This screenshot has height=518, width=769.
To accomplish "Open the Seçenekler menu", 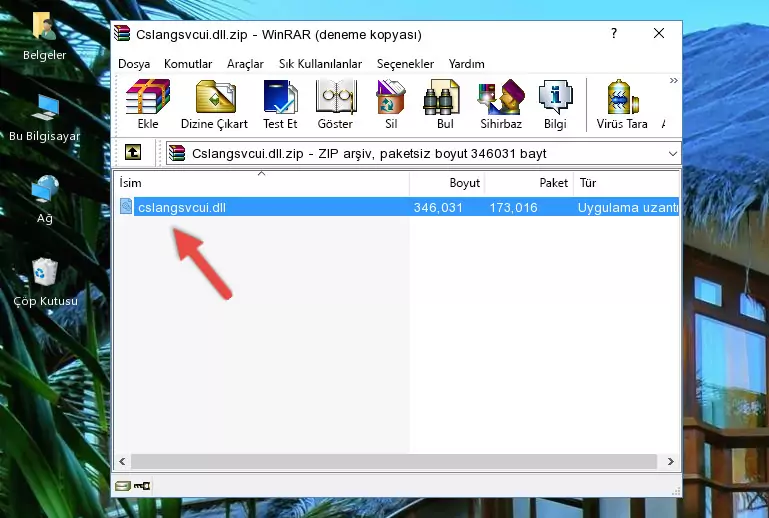I will pos(405,64).
